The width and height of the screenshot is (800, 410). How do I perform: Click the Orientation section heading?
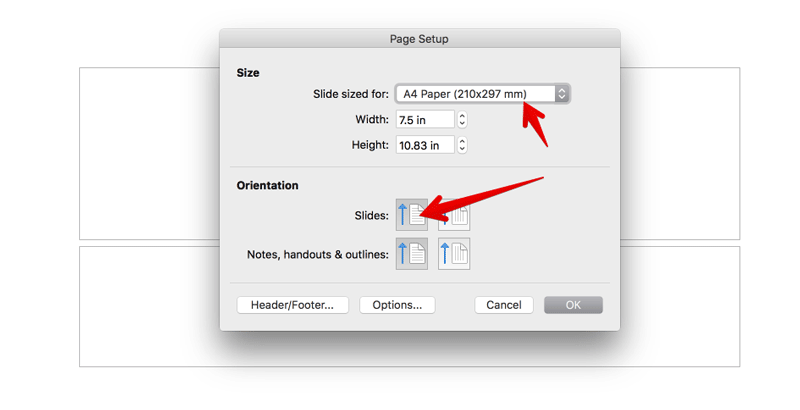(267, 185)
